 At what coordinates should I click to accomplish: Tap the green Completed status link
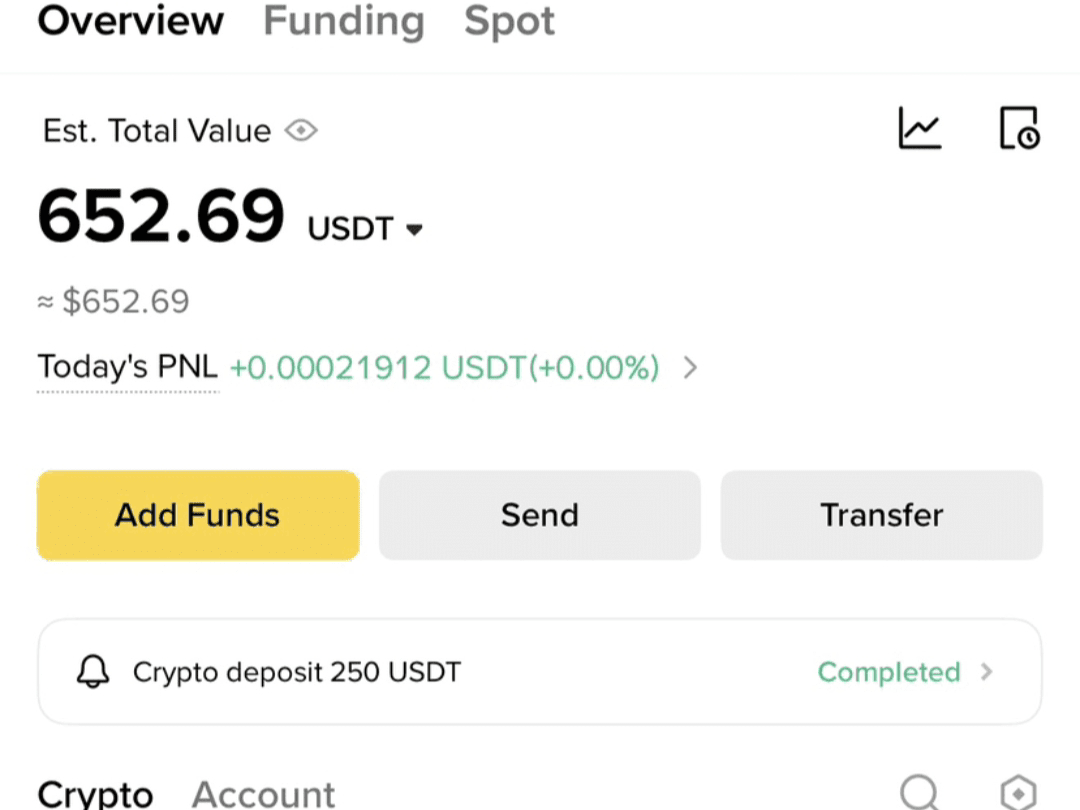[x=889, y=672]
